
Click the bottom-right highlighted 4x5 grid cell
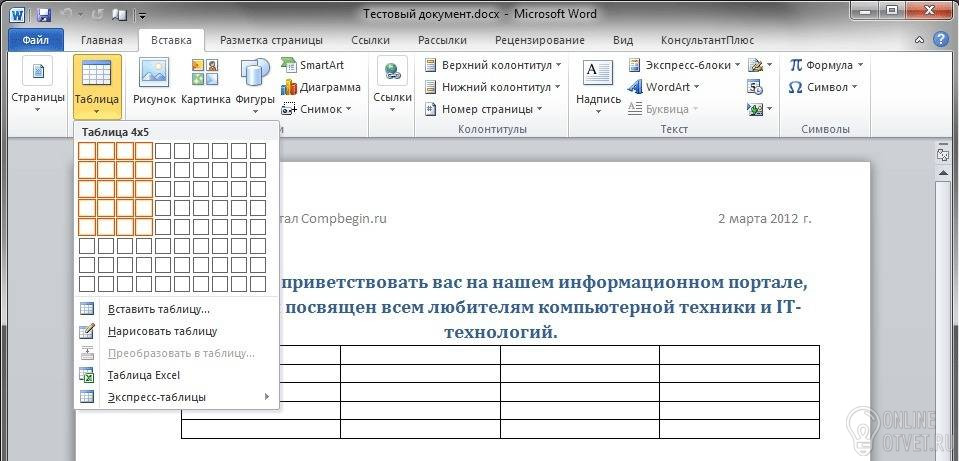[x=144, y=227]
